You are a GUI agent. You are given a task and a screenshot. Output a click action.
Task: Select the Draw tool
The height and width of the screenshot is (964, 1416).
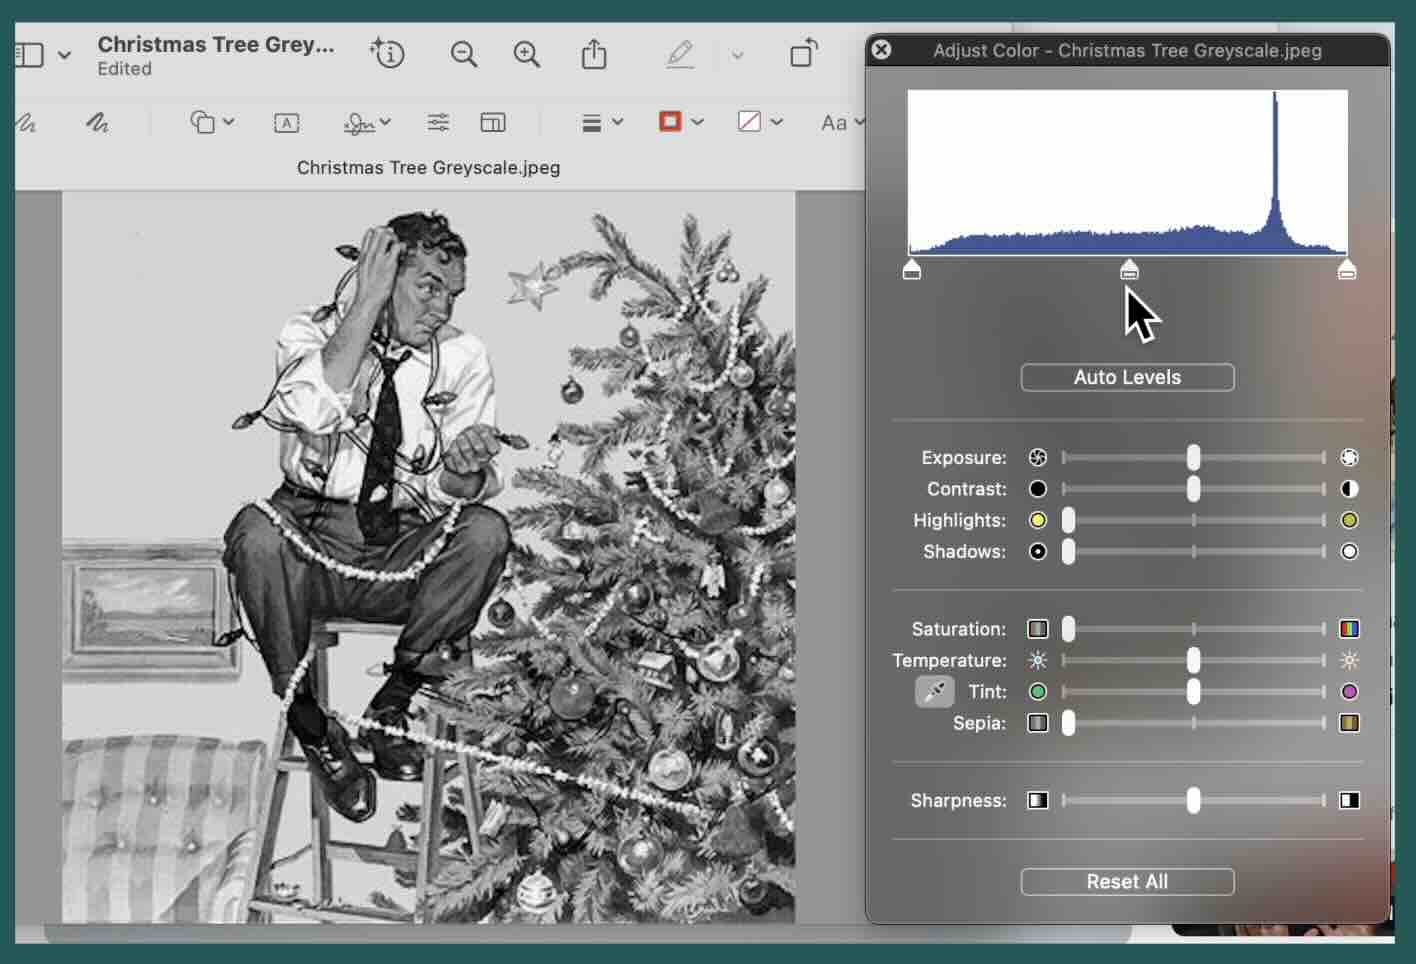[x=98, y=122]
